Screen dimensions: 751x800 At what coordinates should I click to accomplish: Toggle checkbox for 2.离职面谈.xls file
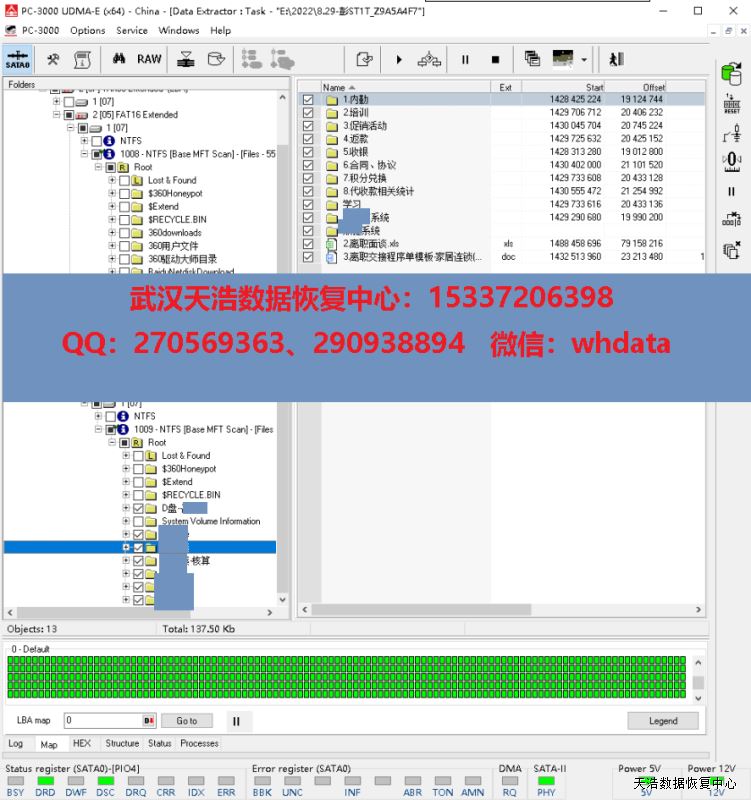(x=308, y=244)
